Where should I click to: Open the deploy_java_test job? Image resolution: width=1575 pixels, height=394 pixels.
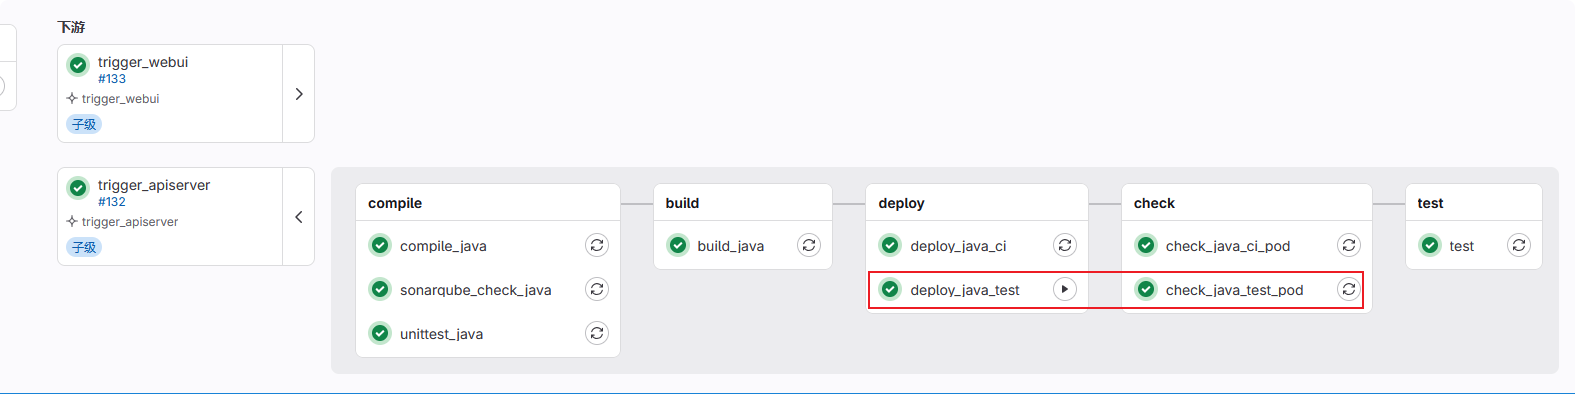965,290
